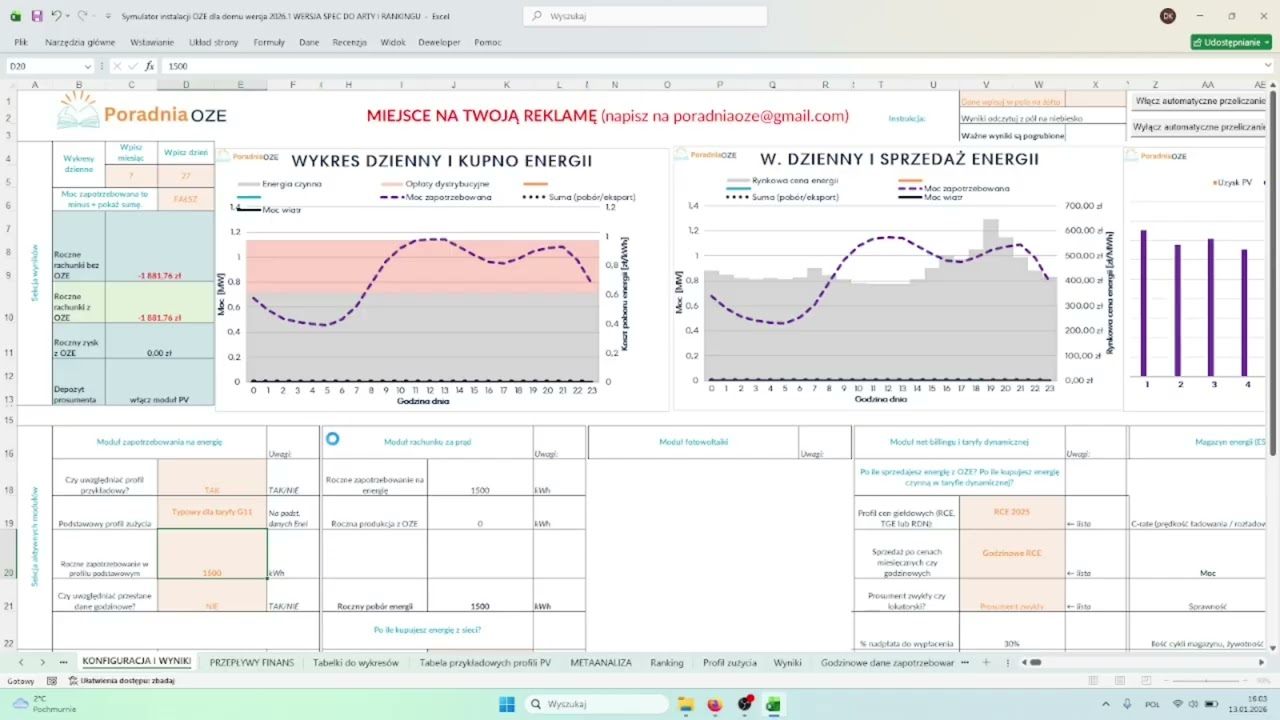This screenshot has height=720, width=1280.
Task: Click the Wyłącz automatyczne przeliczanie button
Action: 1200,127
